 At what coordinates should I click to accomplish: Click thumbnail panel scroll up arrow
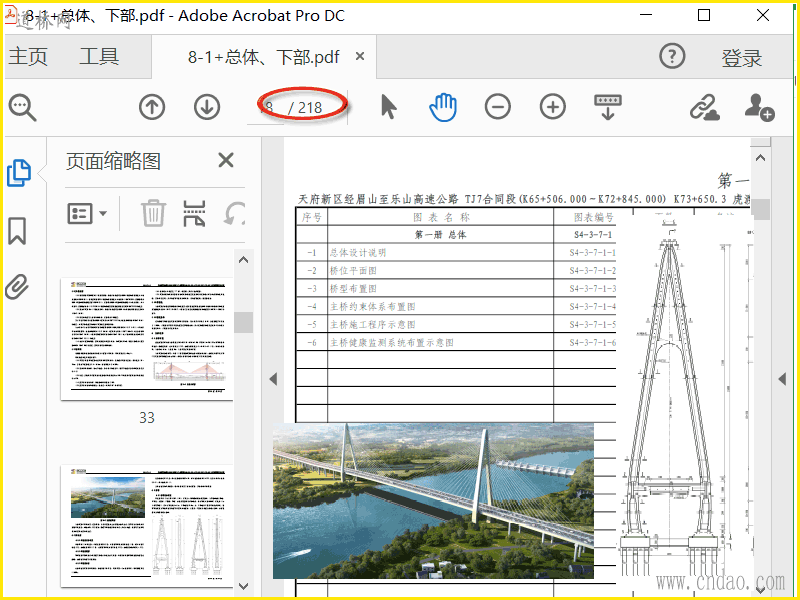[x=244, y=260]
